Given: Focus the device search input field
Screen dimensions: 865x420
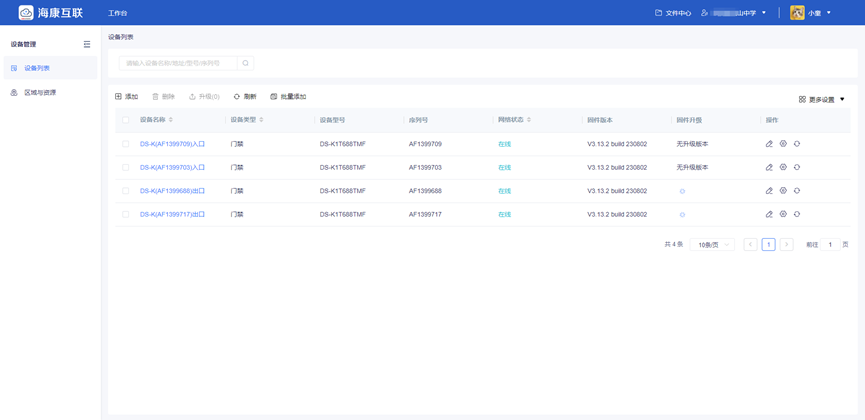Looking at the screenshot, I should click(178, 63).
